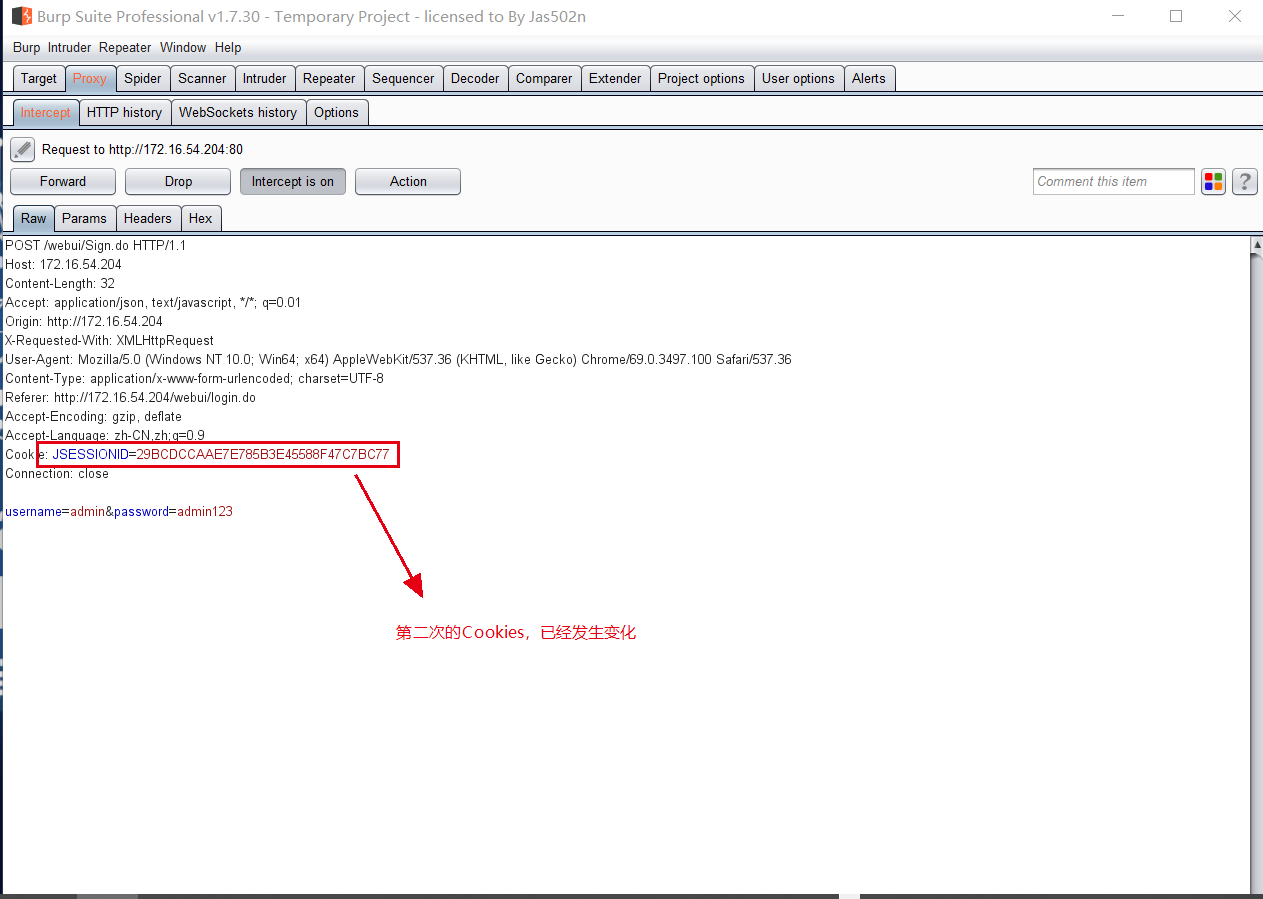Screen dimensions: 1263x899
Task: Open the highlight color picker icon
Action: tap(1213, 182)
